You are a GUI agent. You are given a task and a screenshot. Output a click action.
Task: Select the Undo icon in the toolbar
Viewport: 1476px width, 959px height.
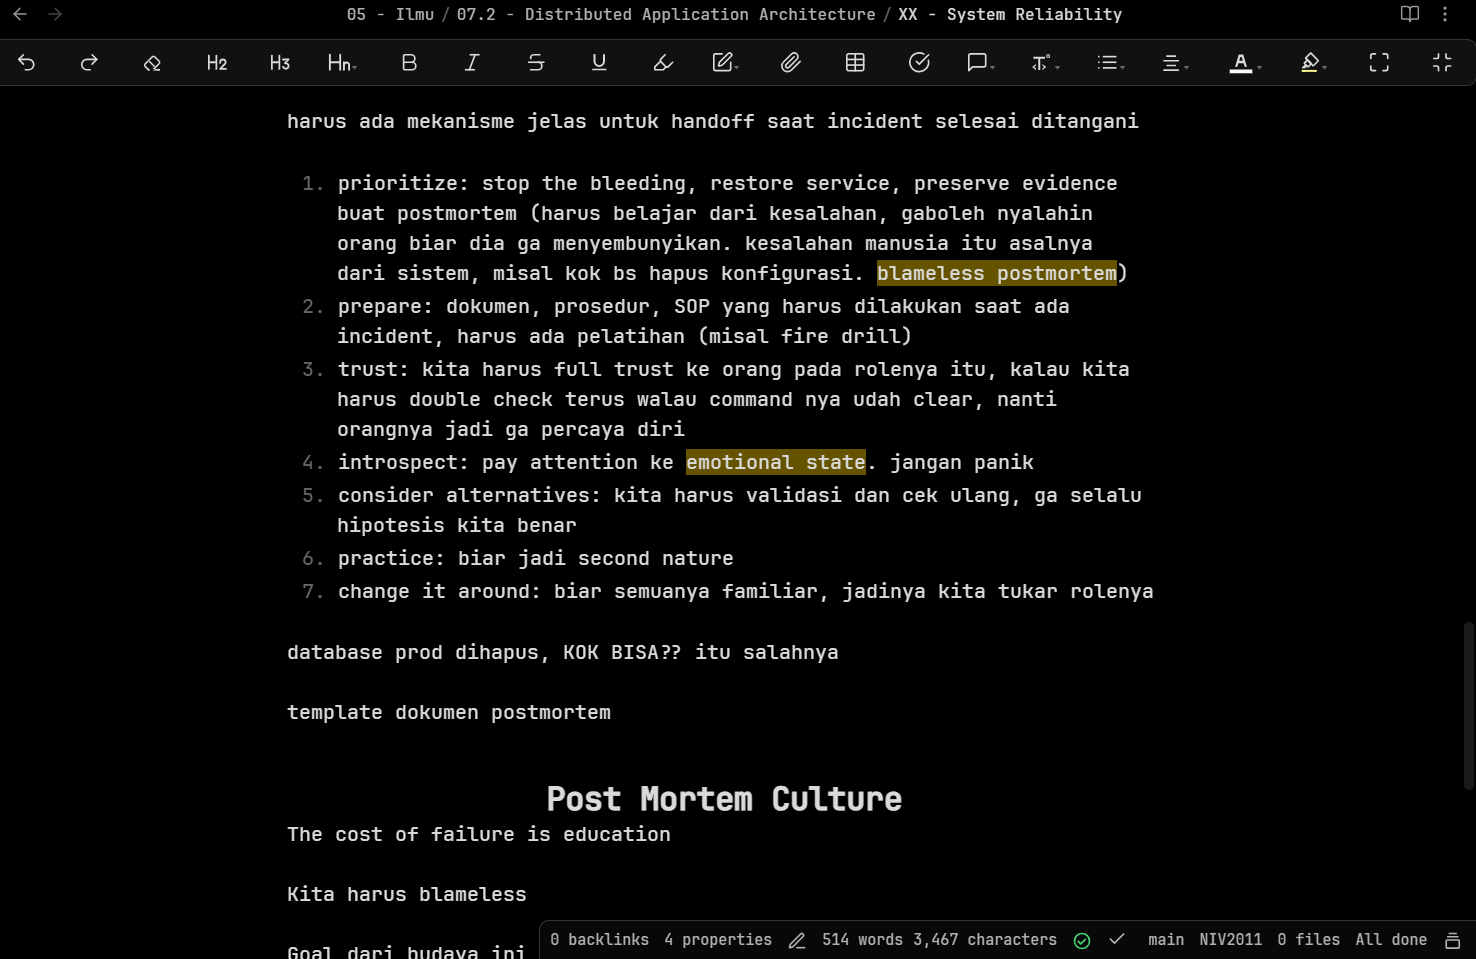(x=25, y=62)
